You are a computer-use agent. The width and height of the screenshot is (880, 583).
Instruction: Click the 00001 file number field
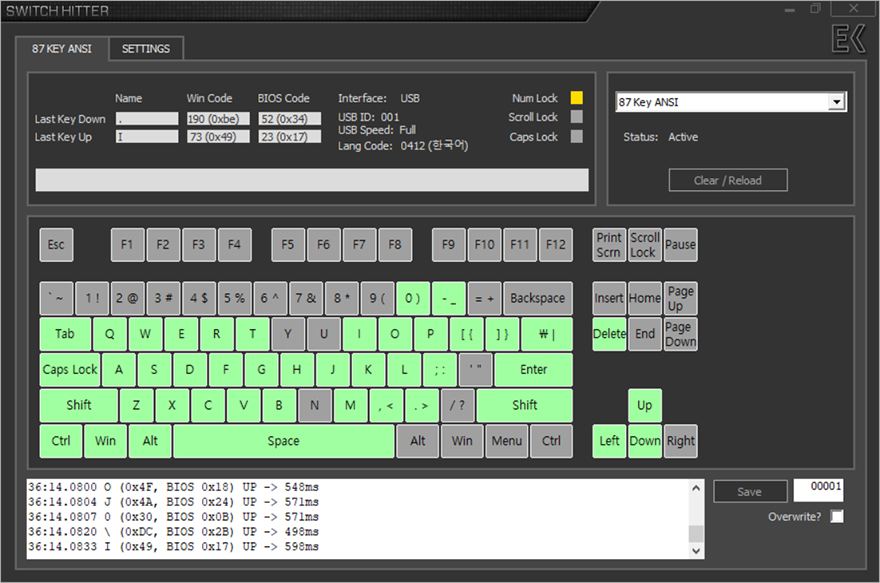point(818,490)
